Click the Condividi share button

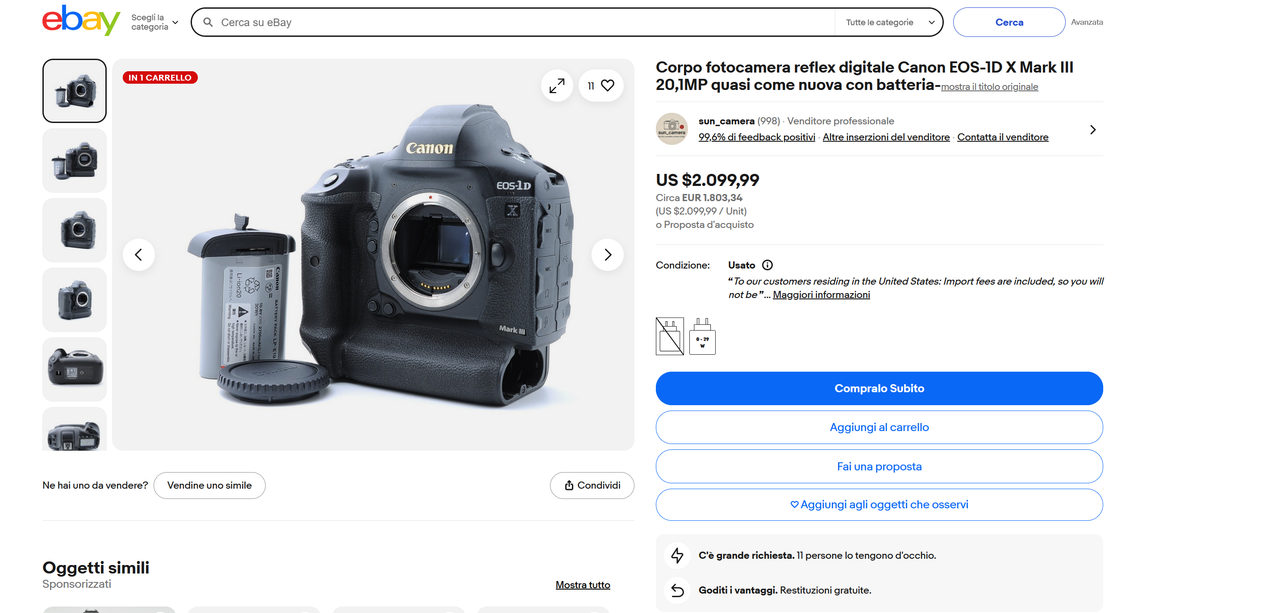592,485
